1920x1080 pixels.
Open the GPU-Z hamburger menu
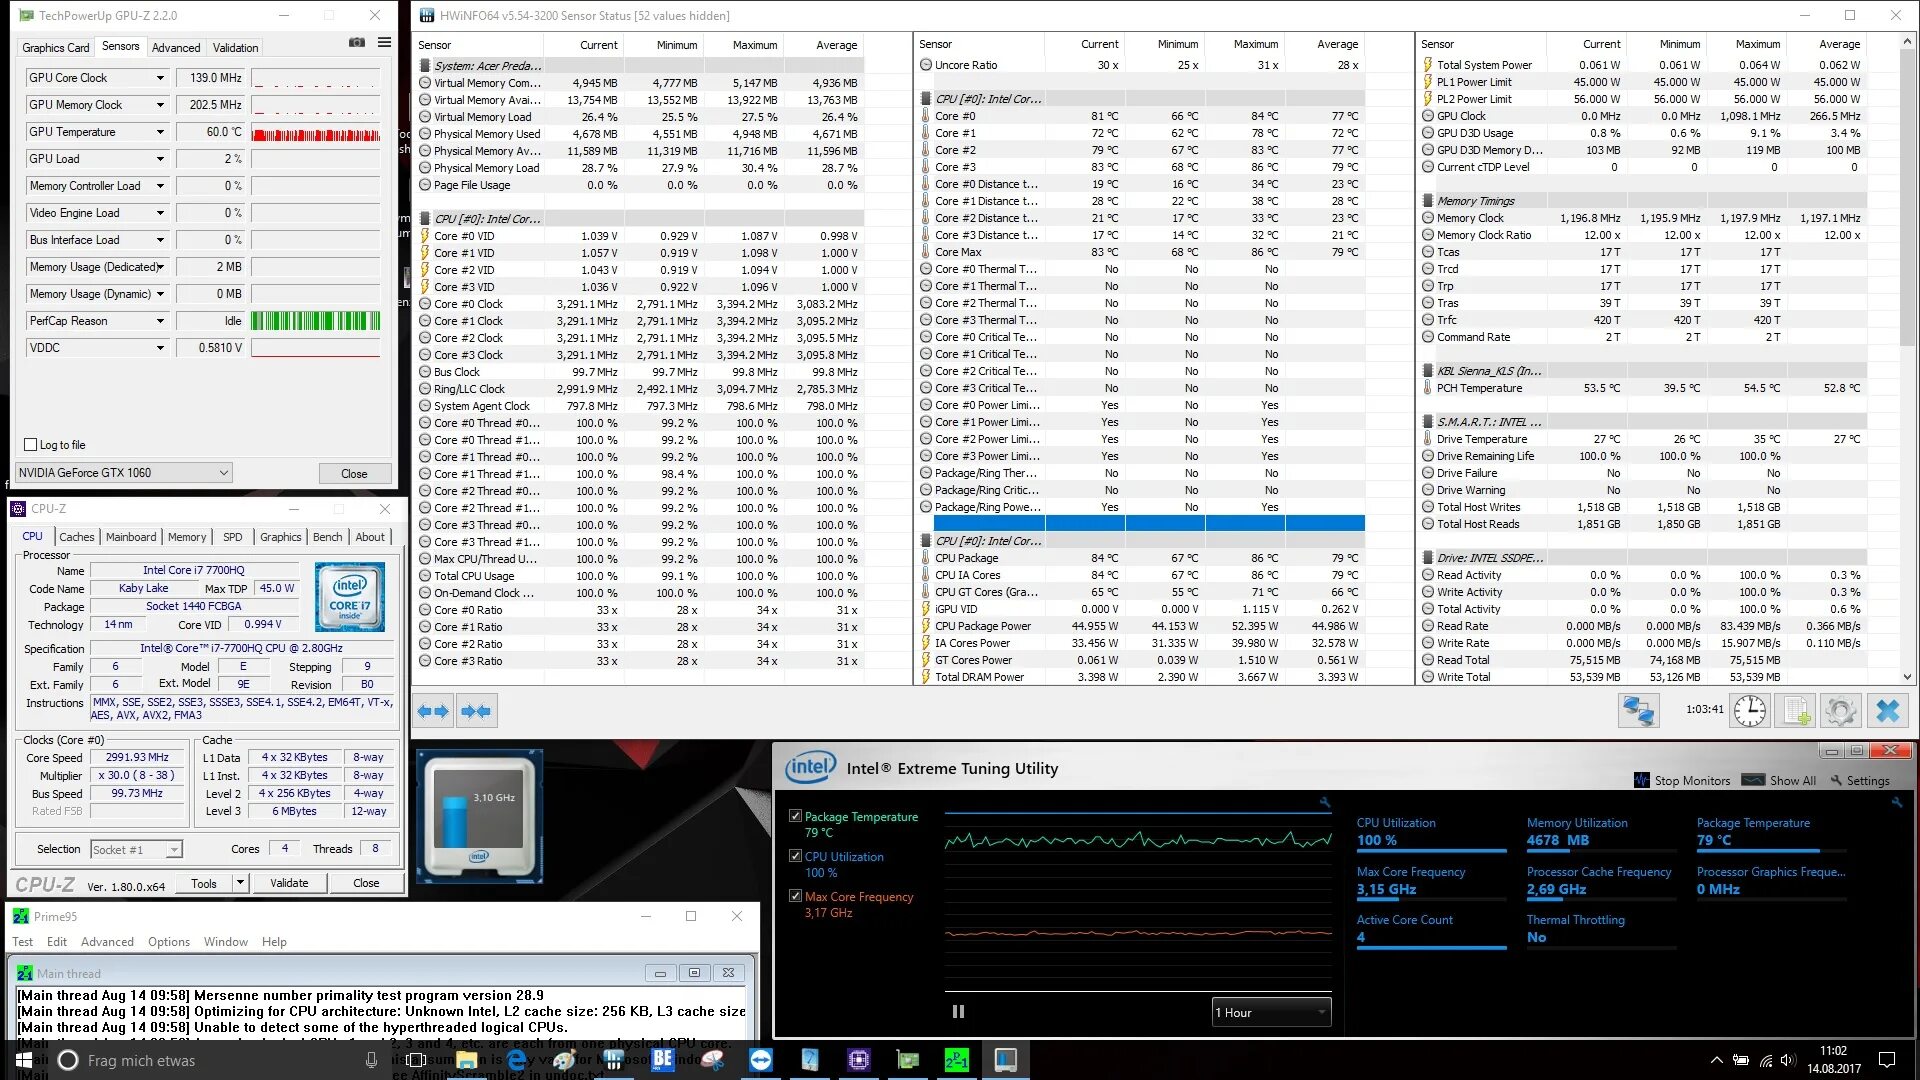point(384,43)
